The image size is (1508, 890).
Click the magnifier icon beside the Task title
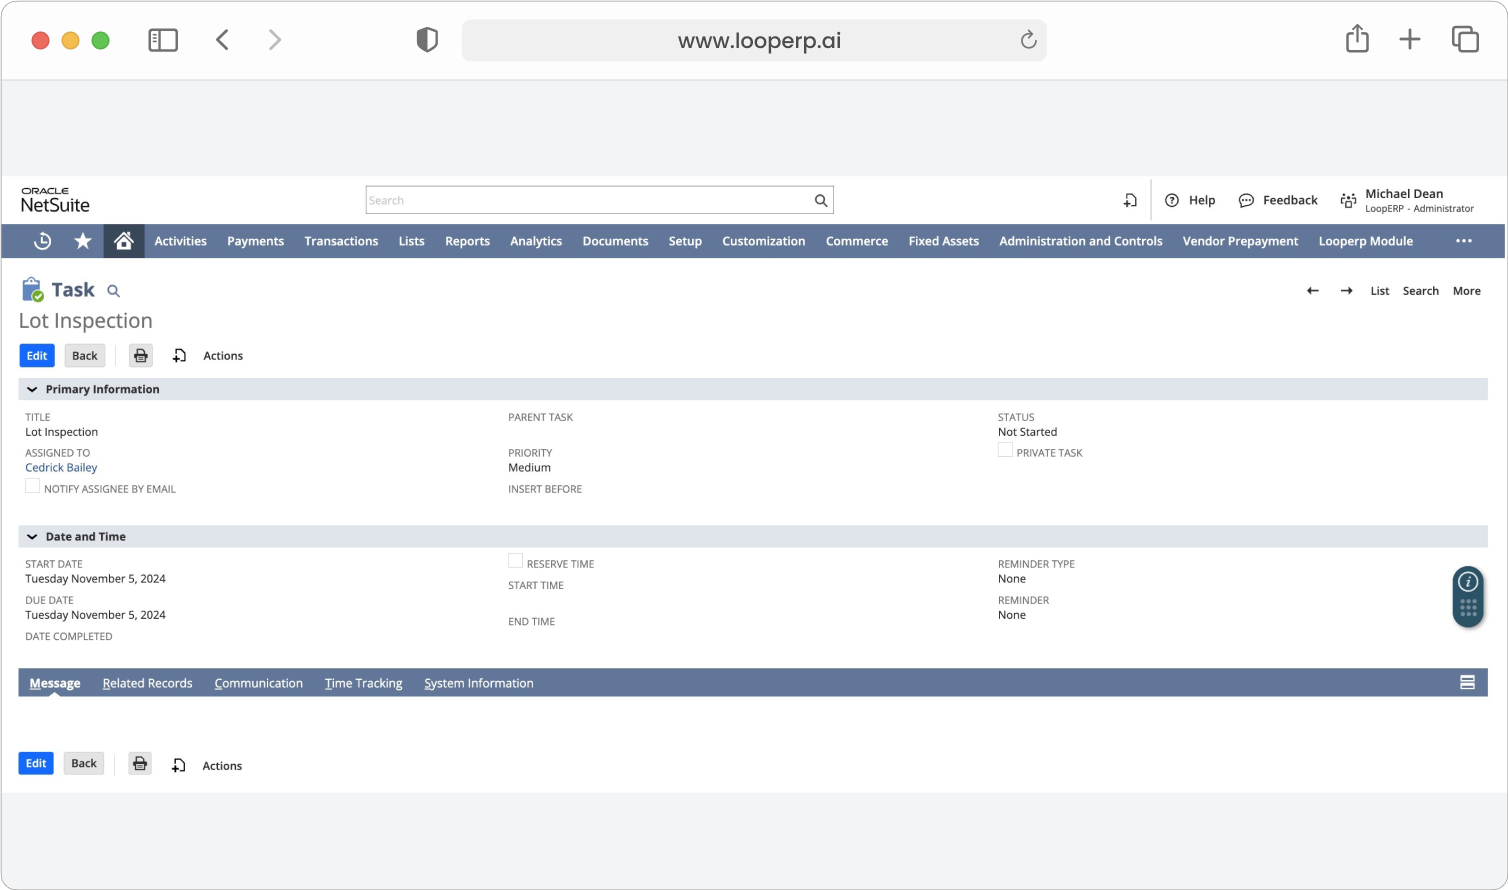pos(113,291)
